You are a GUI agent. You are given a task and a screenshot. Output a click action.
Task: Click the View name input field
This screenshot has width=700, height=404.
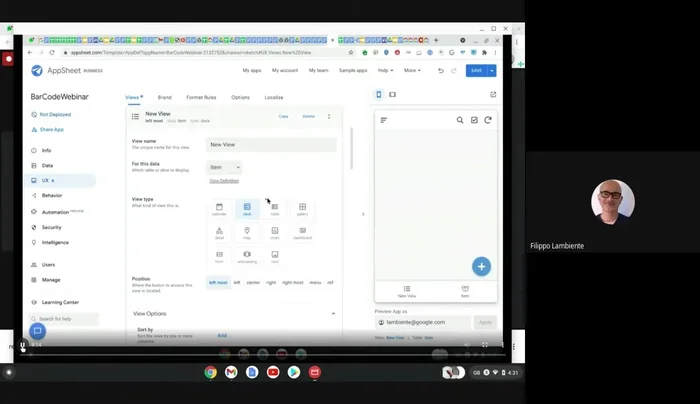coord(270,145)
